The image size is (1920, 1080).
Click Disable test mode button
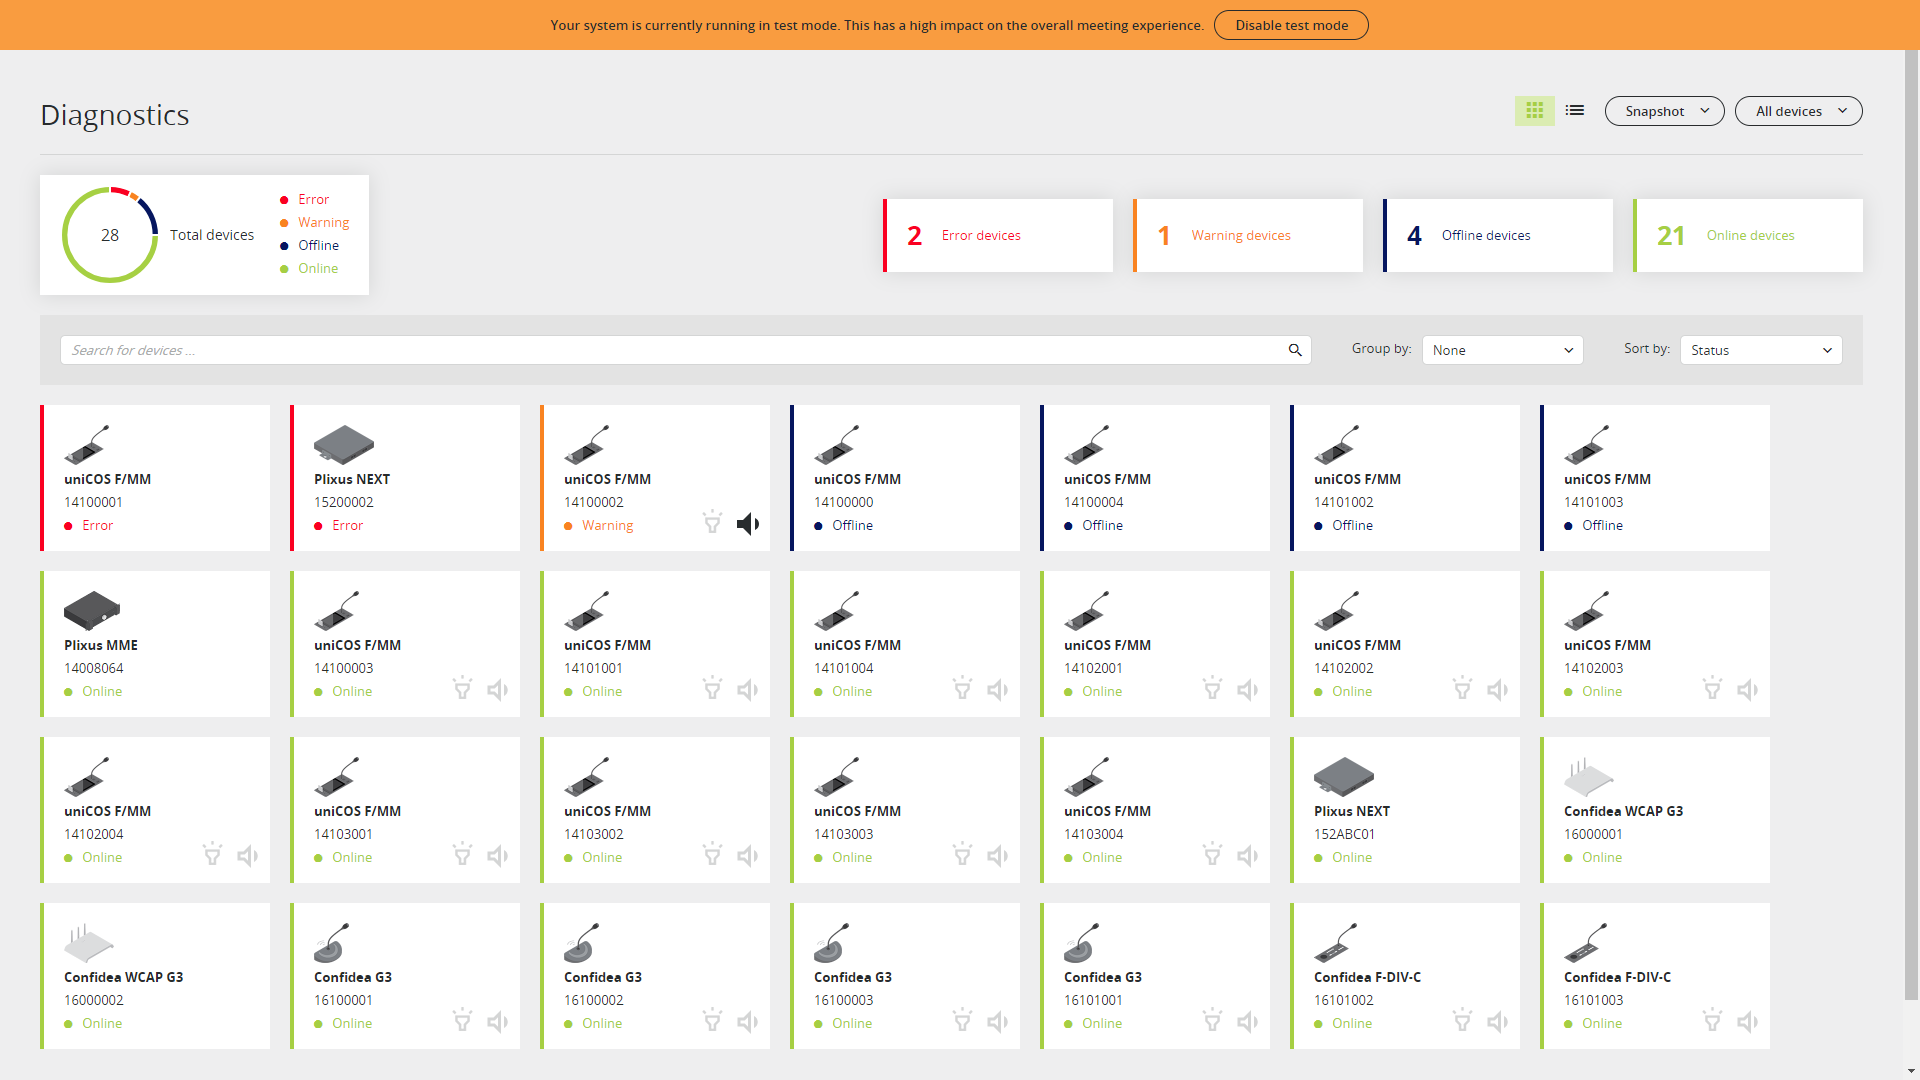tap(1291, 25)
